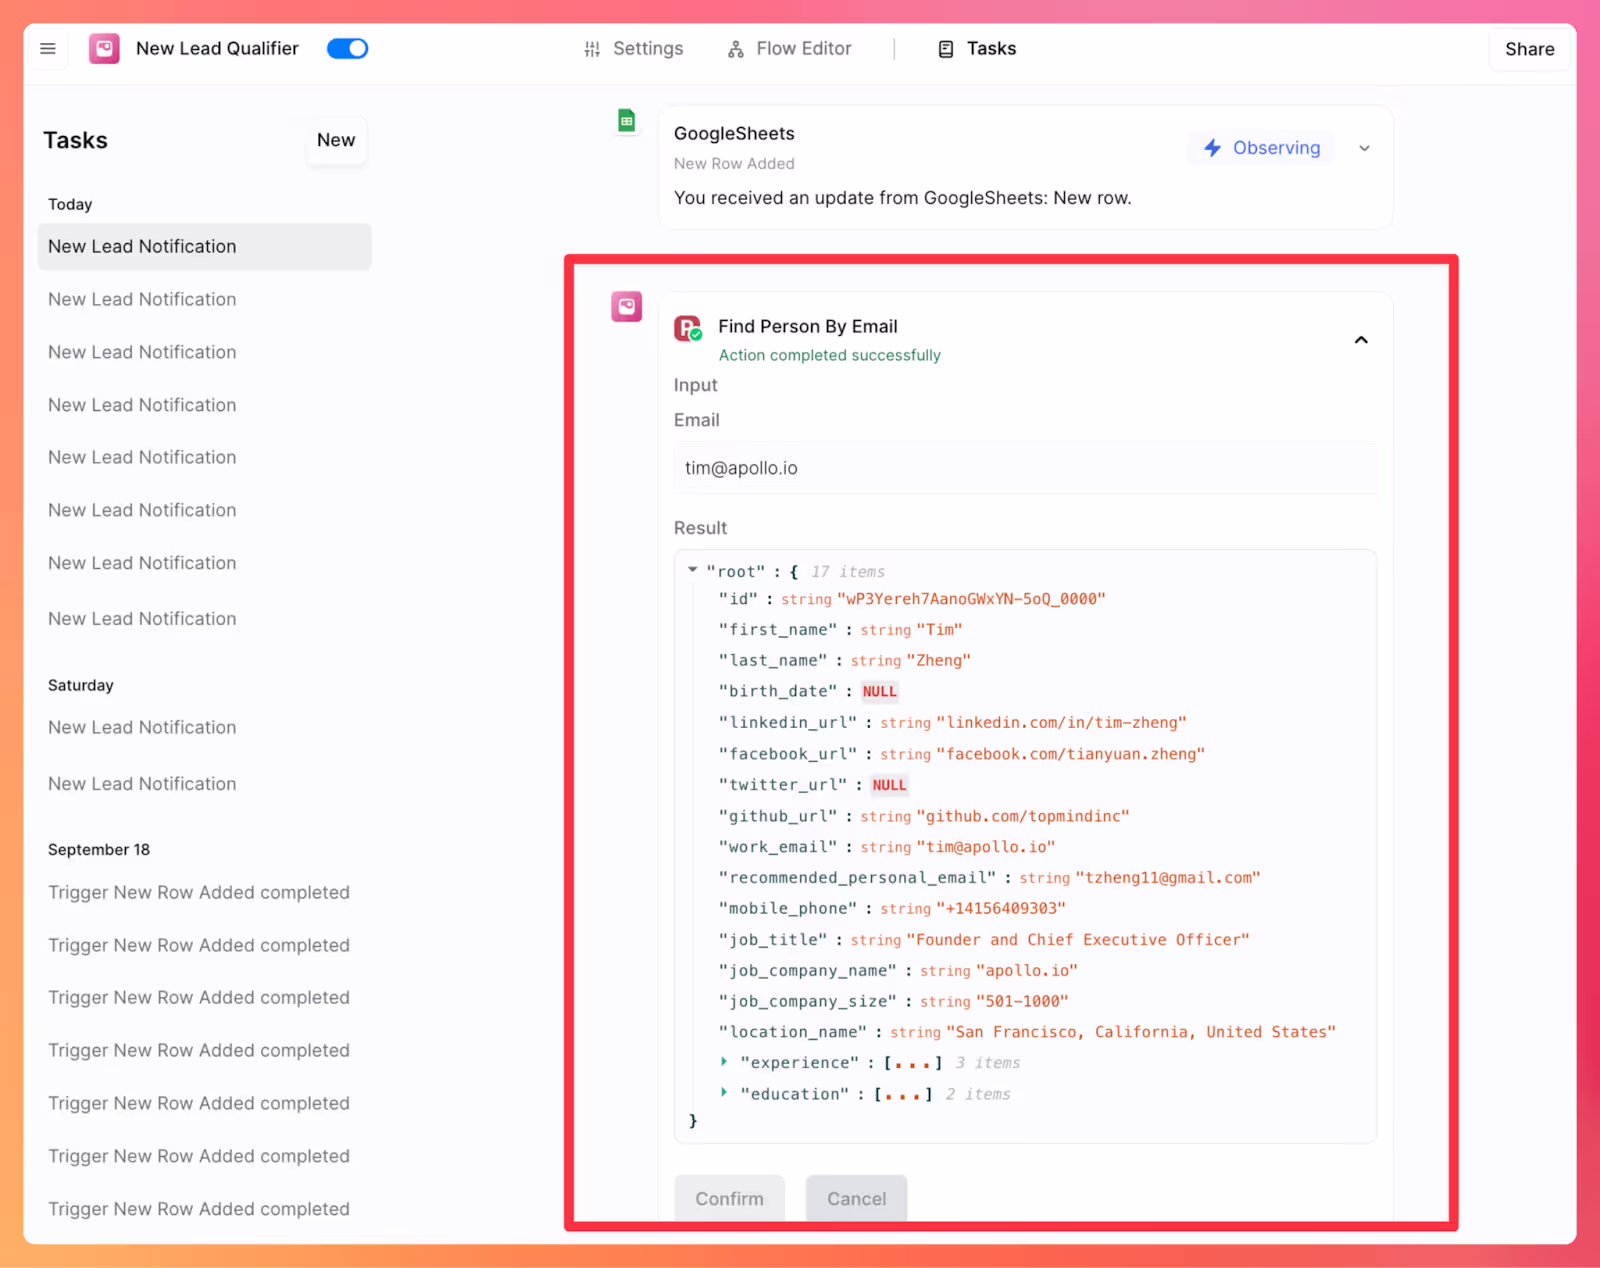Viewport: 1600px width, 1268px height.
Task: Open the Settings tab
Action: point(634,48)
